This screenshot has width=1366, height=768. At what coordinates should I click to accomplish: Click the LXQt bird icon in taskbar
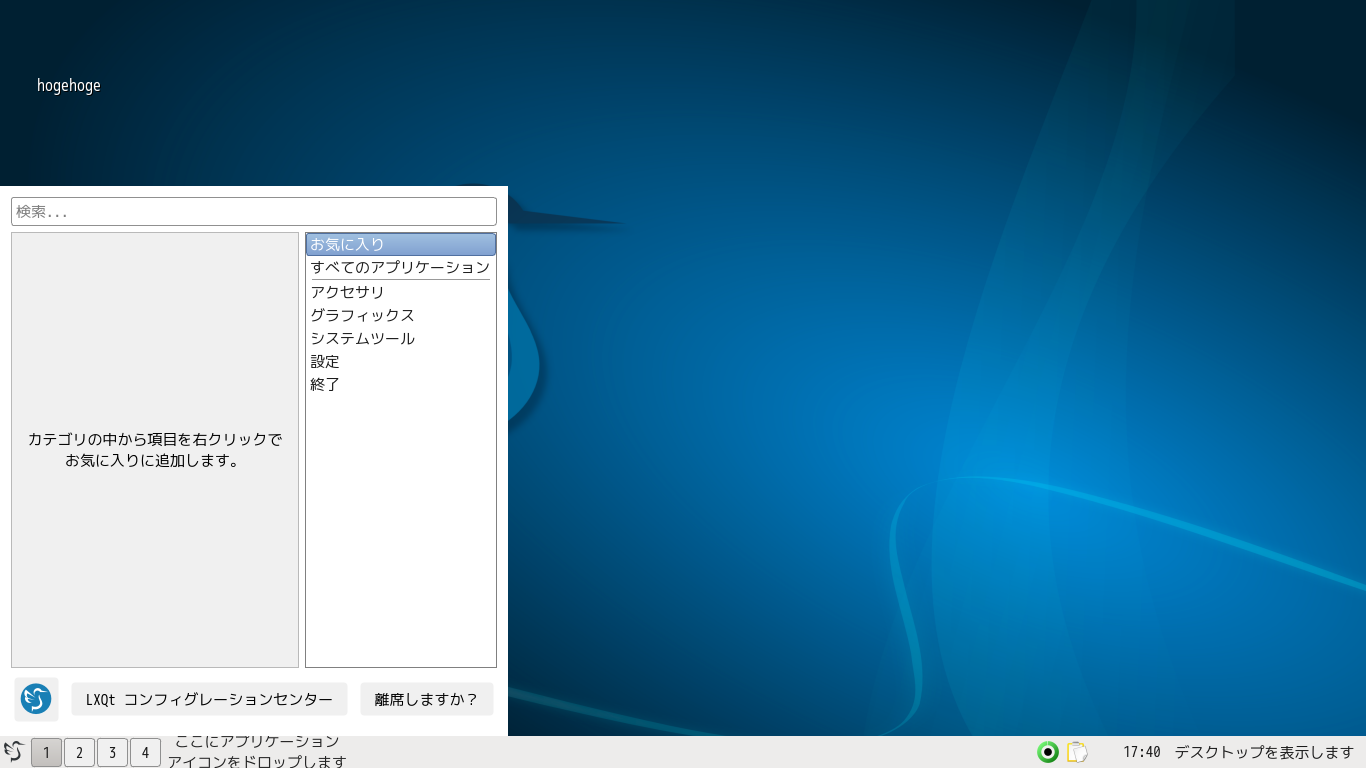[13, 752]
